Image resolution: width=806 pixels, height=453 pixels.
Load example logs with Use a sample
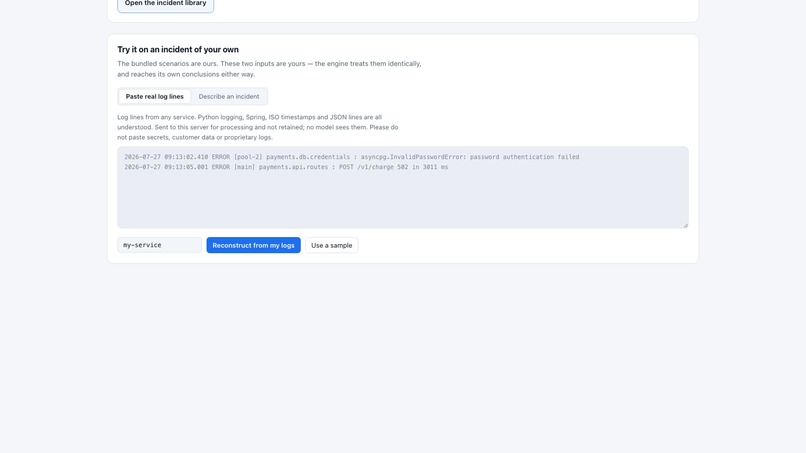[x=332, y=245]
